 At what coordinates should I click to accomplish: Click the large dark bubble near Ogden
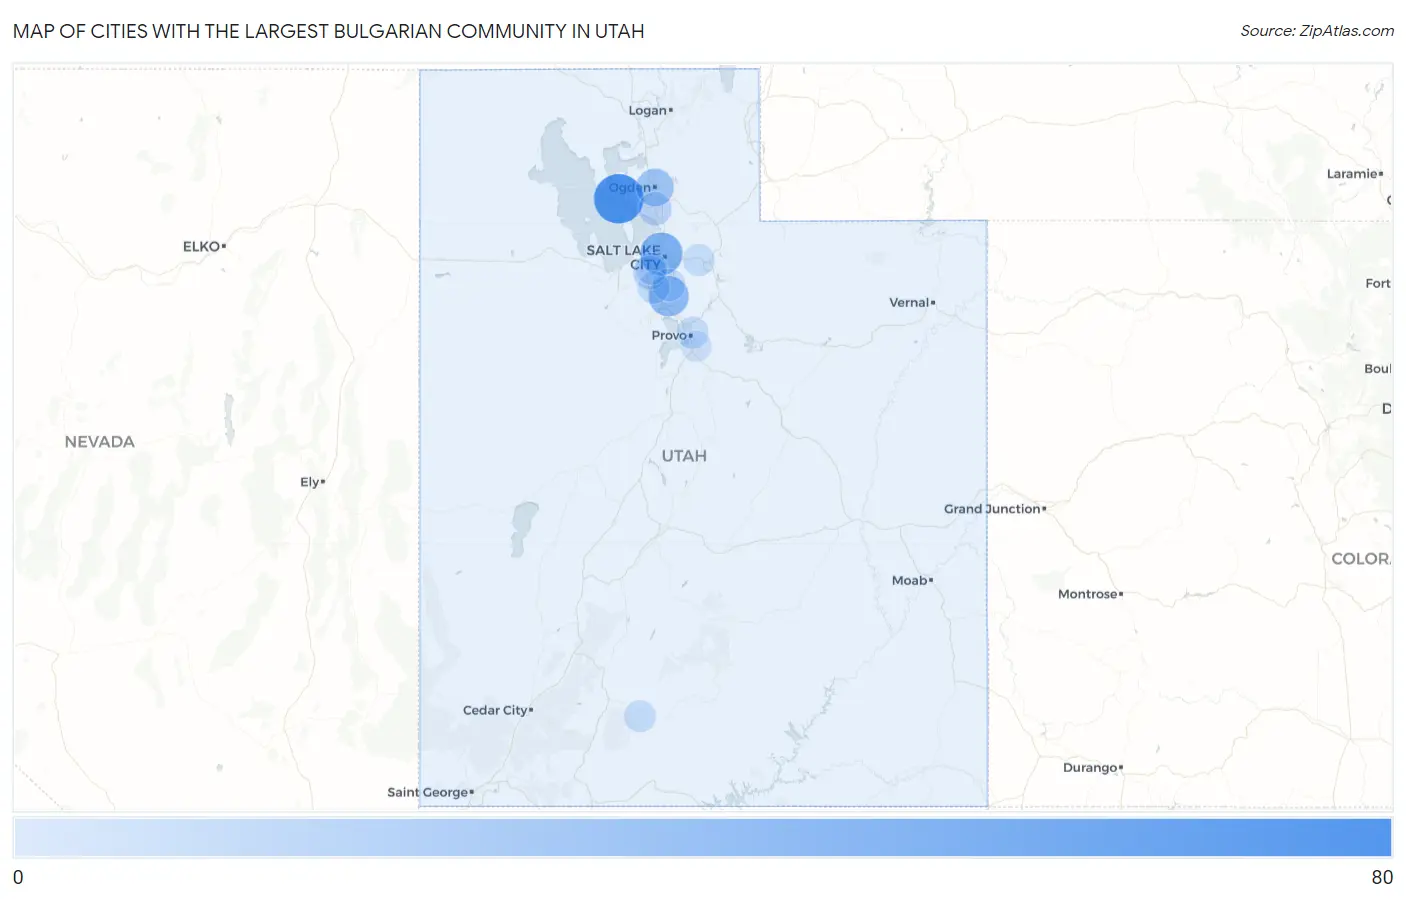(x=618, y=198)
